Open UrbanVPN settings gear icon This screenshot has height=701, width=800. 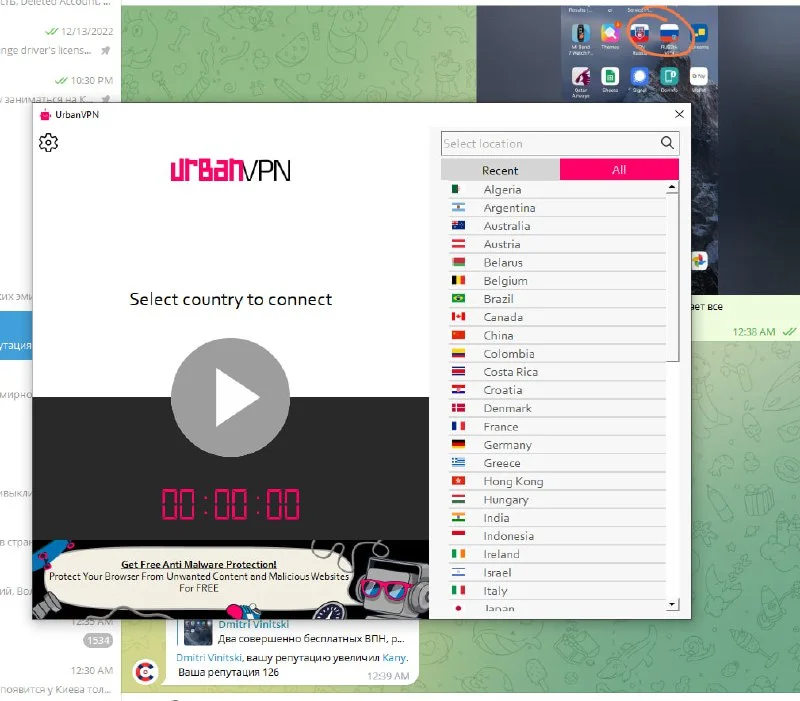(48, 143)
